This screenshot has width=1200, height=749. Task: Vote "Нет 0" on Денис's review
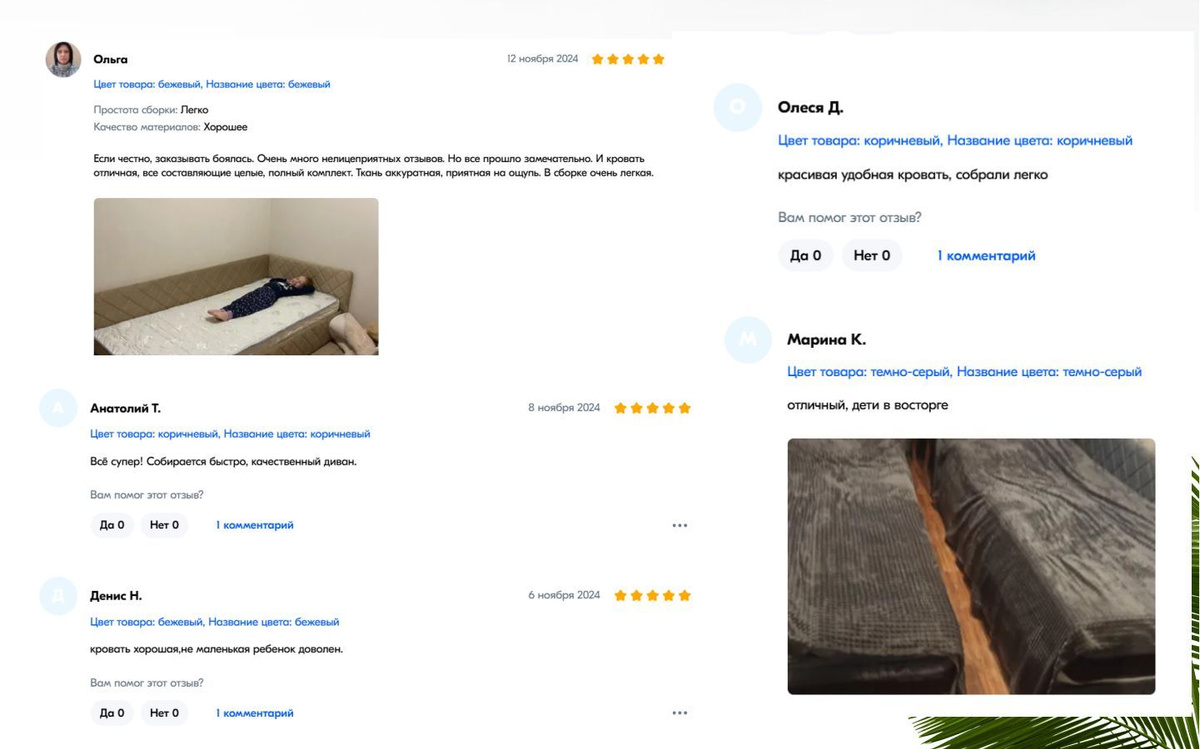(164, 713)
